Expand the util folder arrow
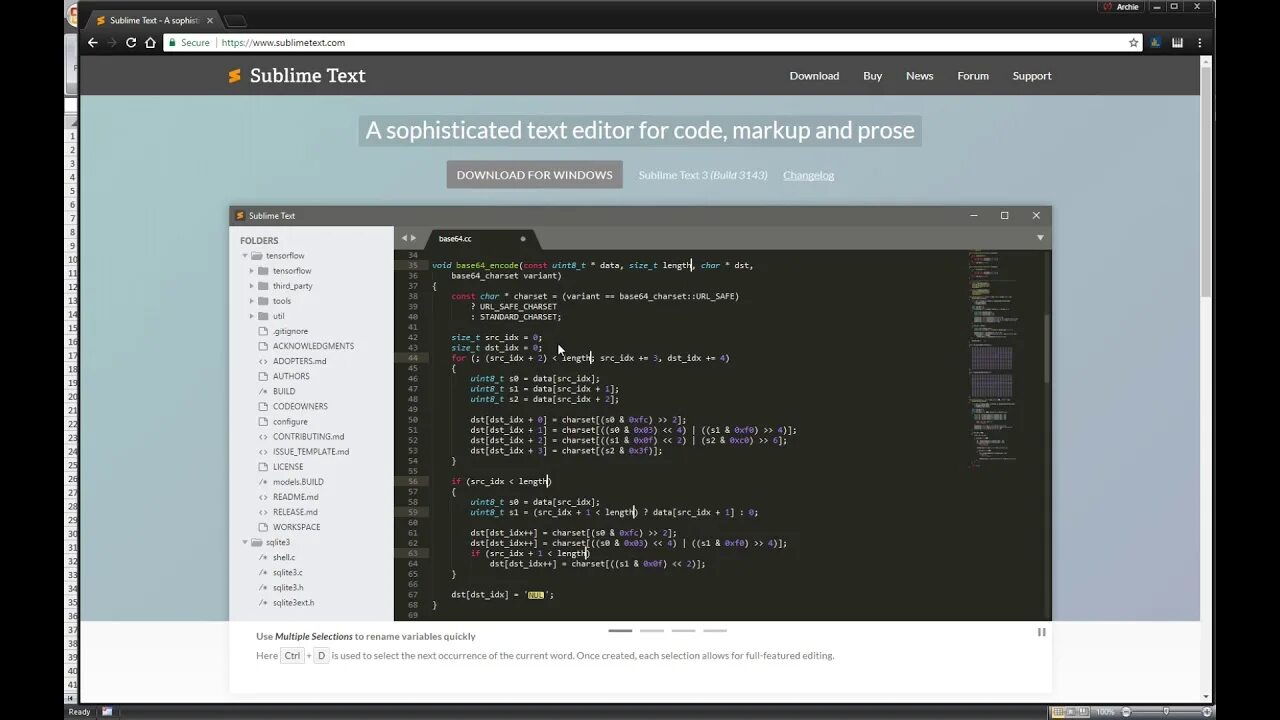 pyautogui.click(x=252, y=316)
